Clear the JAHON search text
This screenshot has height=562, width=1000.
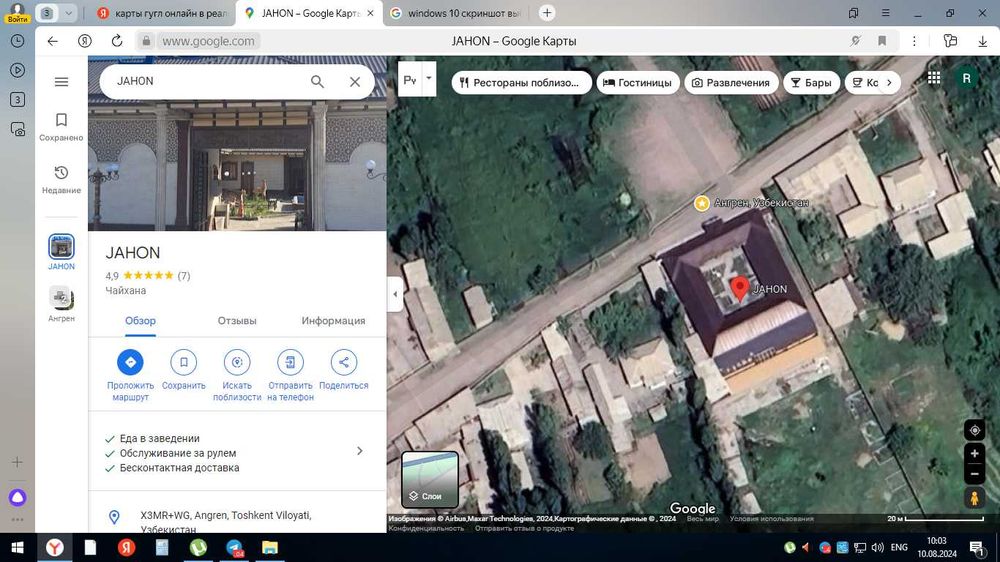(x=355, y=82)
